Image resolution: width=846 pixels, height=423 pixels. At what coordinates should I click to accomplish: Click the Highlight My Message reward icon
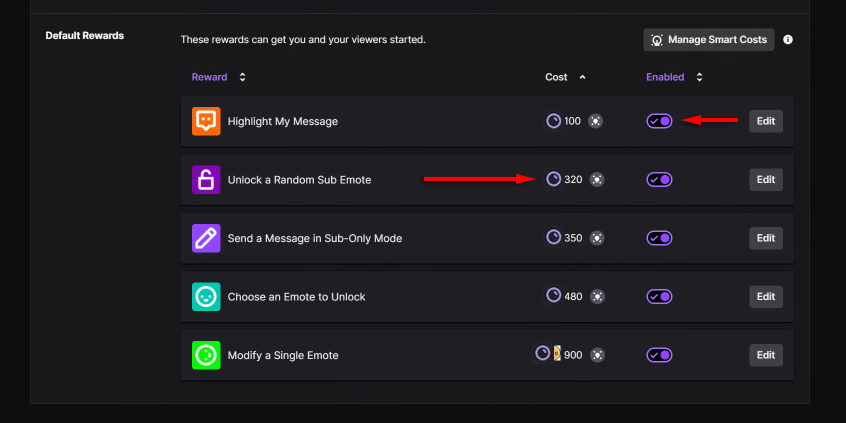[x=206, y=121]
